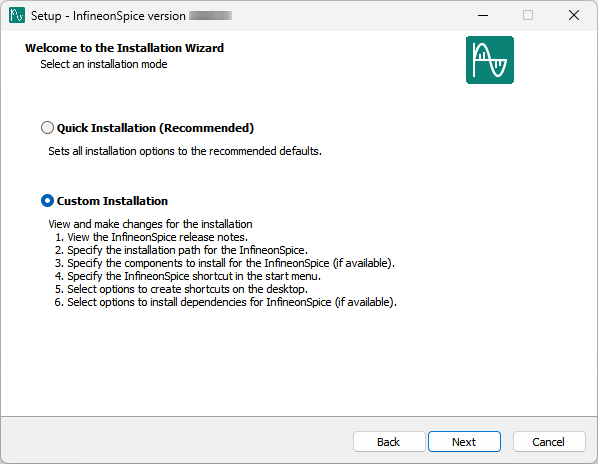Click the "Welcome to the Installation Wizard" heading

[x=124, y=48]
